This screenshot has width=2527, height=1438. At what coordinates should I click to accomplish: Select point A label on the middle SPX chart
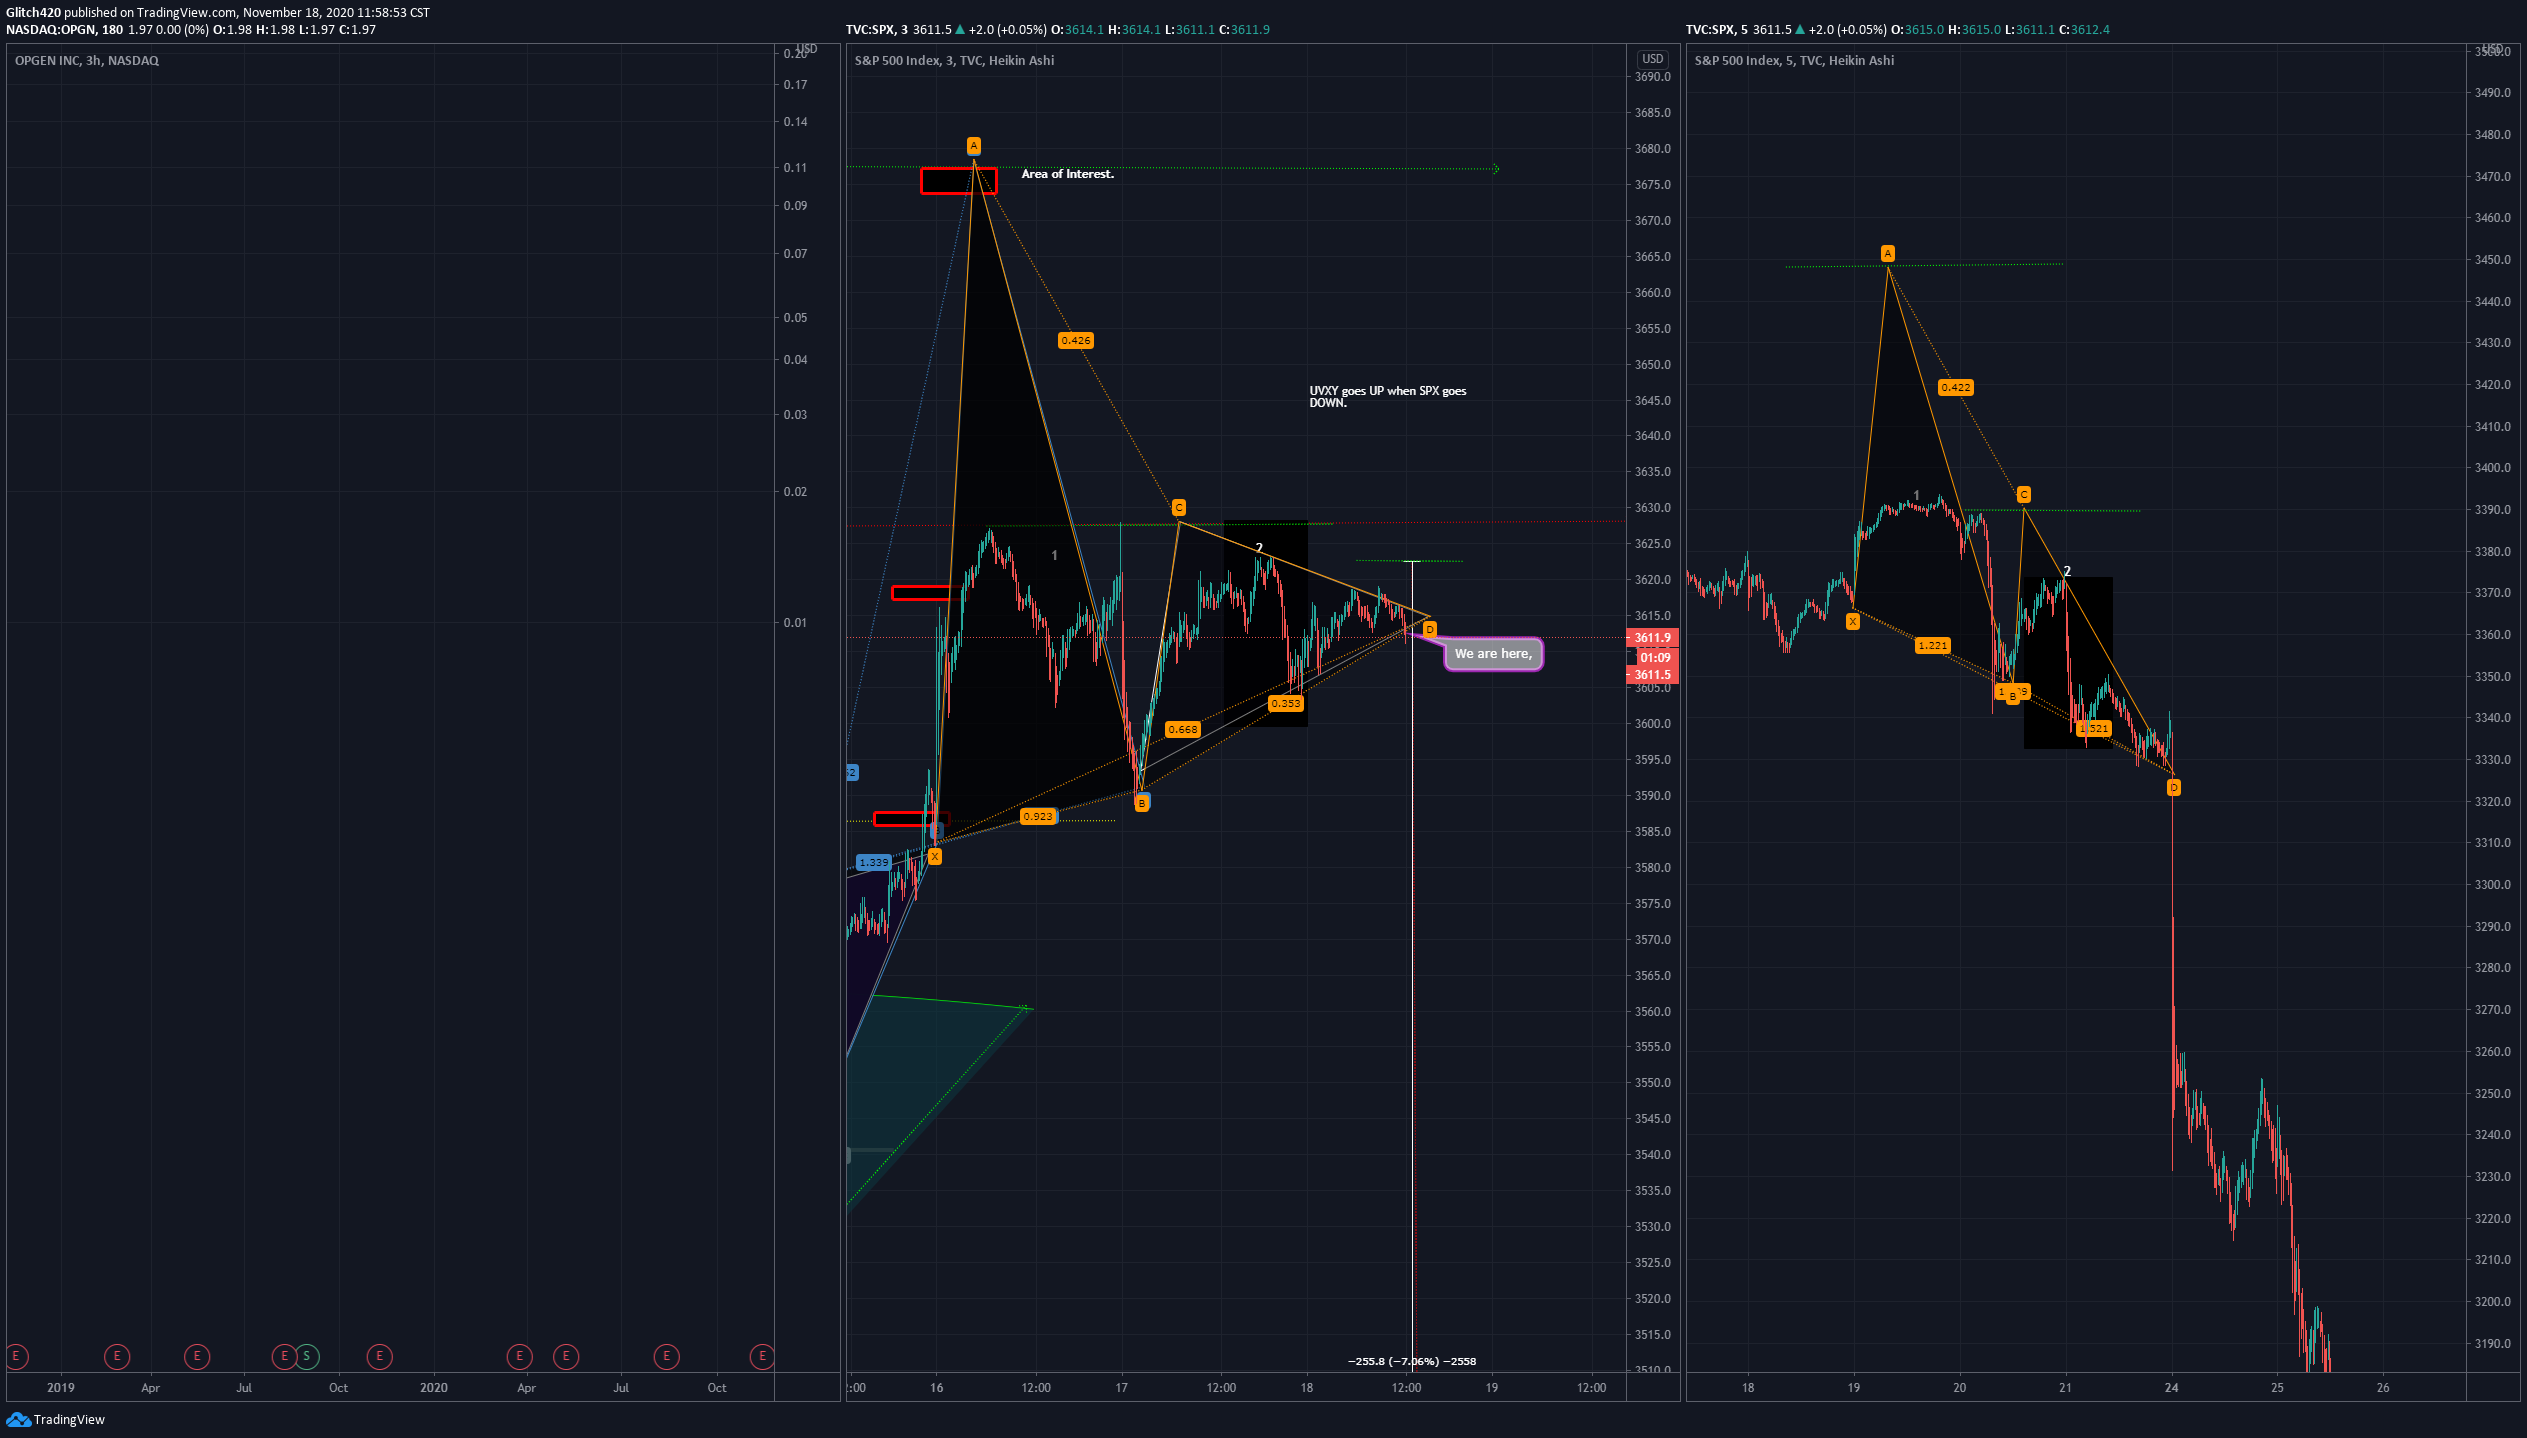973,146
